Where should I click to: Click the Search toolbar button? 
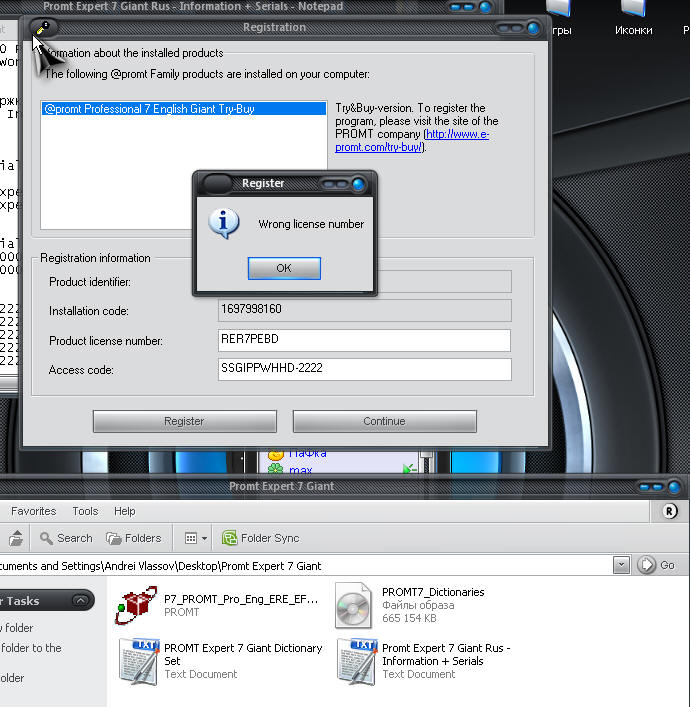tap(66, 538)
